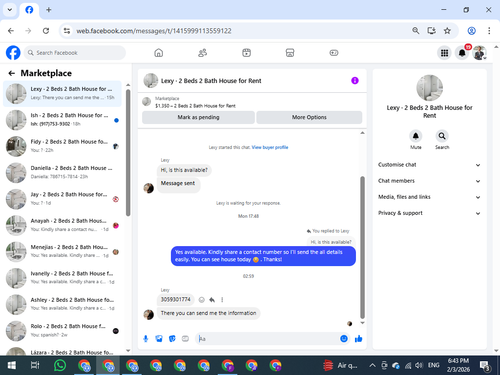
Task: Open more options for message 3059301774
Action: pos(222,300)
